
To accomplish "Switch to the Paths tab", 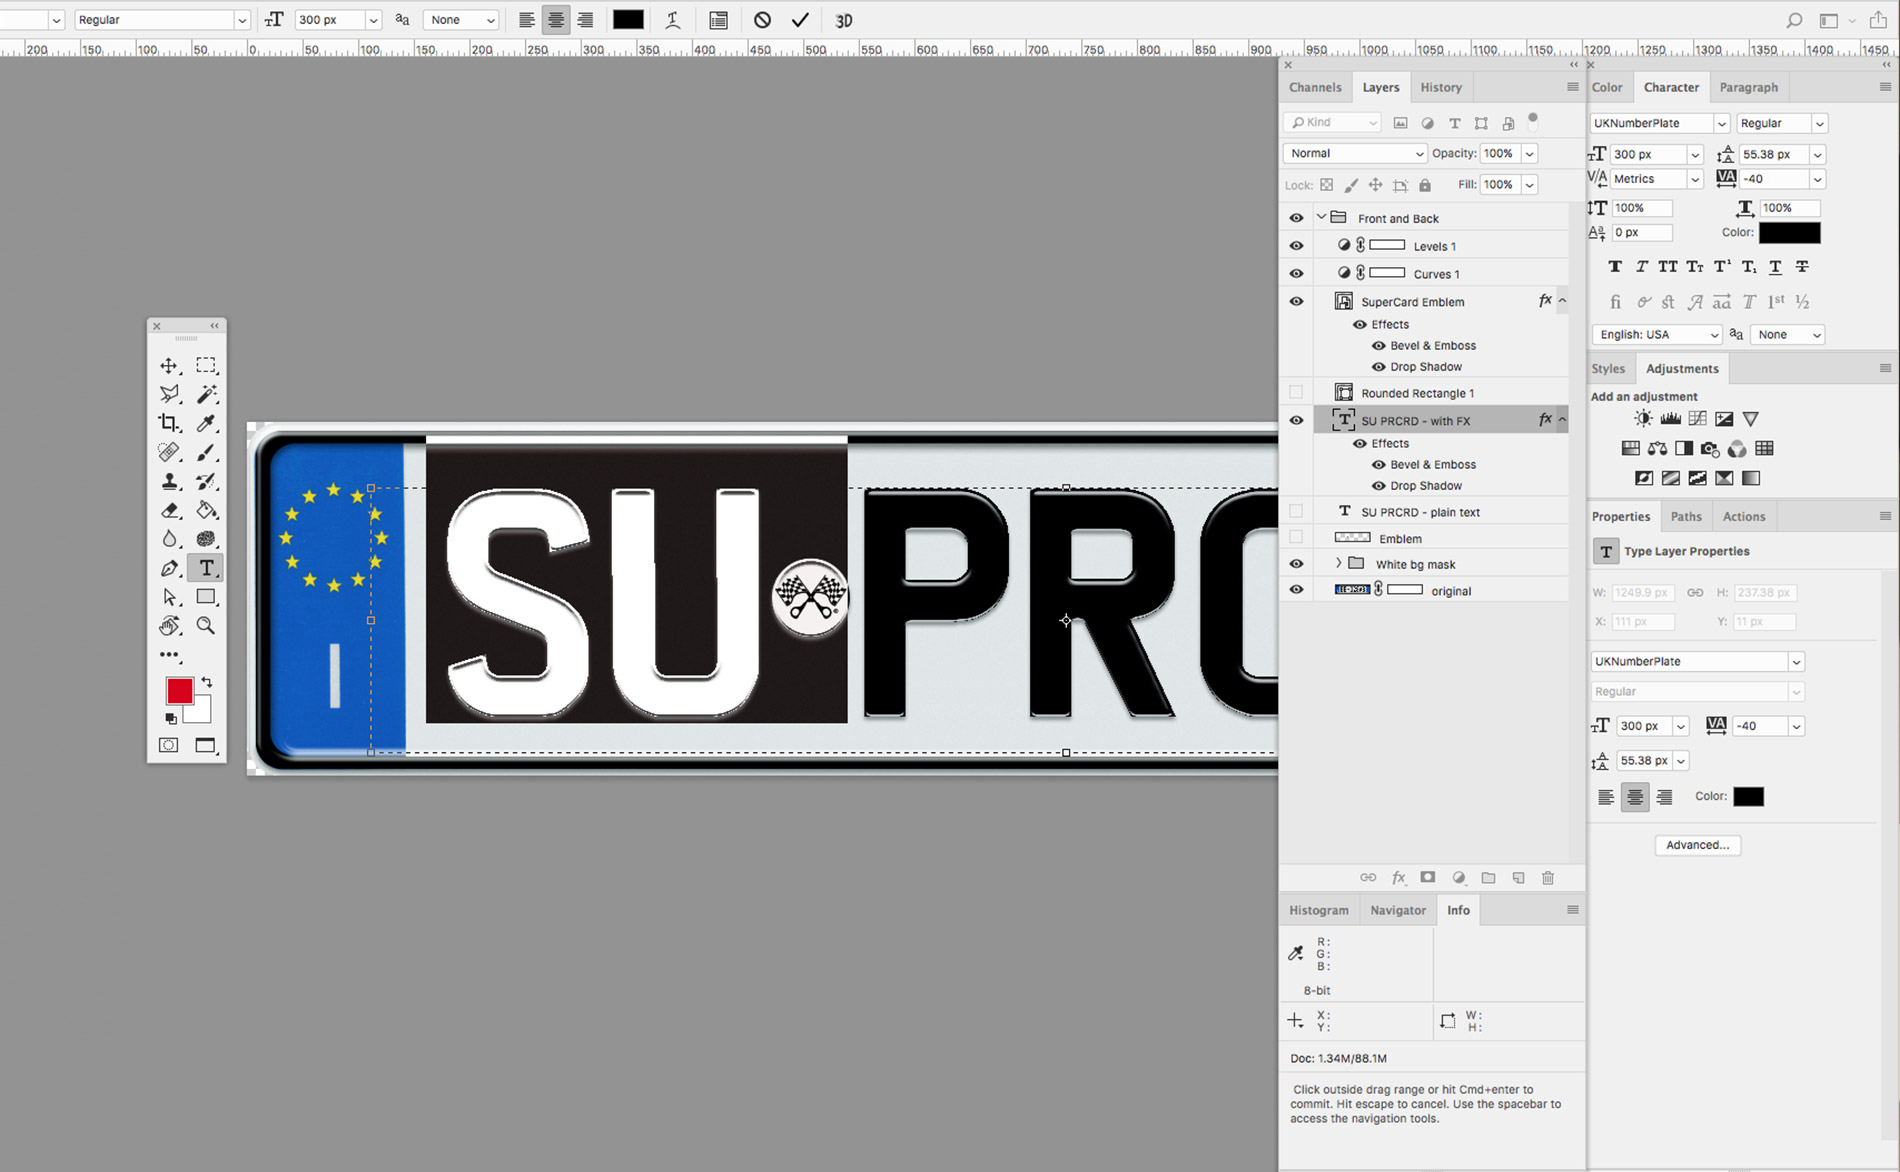I will coord(1686,515).
